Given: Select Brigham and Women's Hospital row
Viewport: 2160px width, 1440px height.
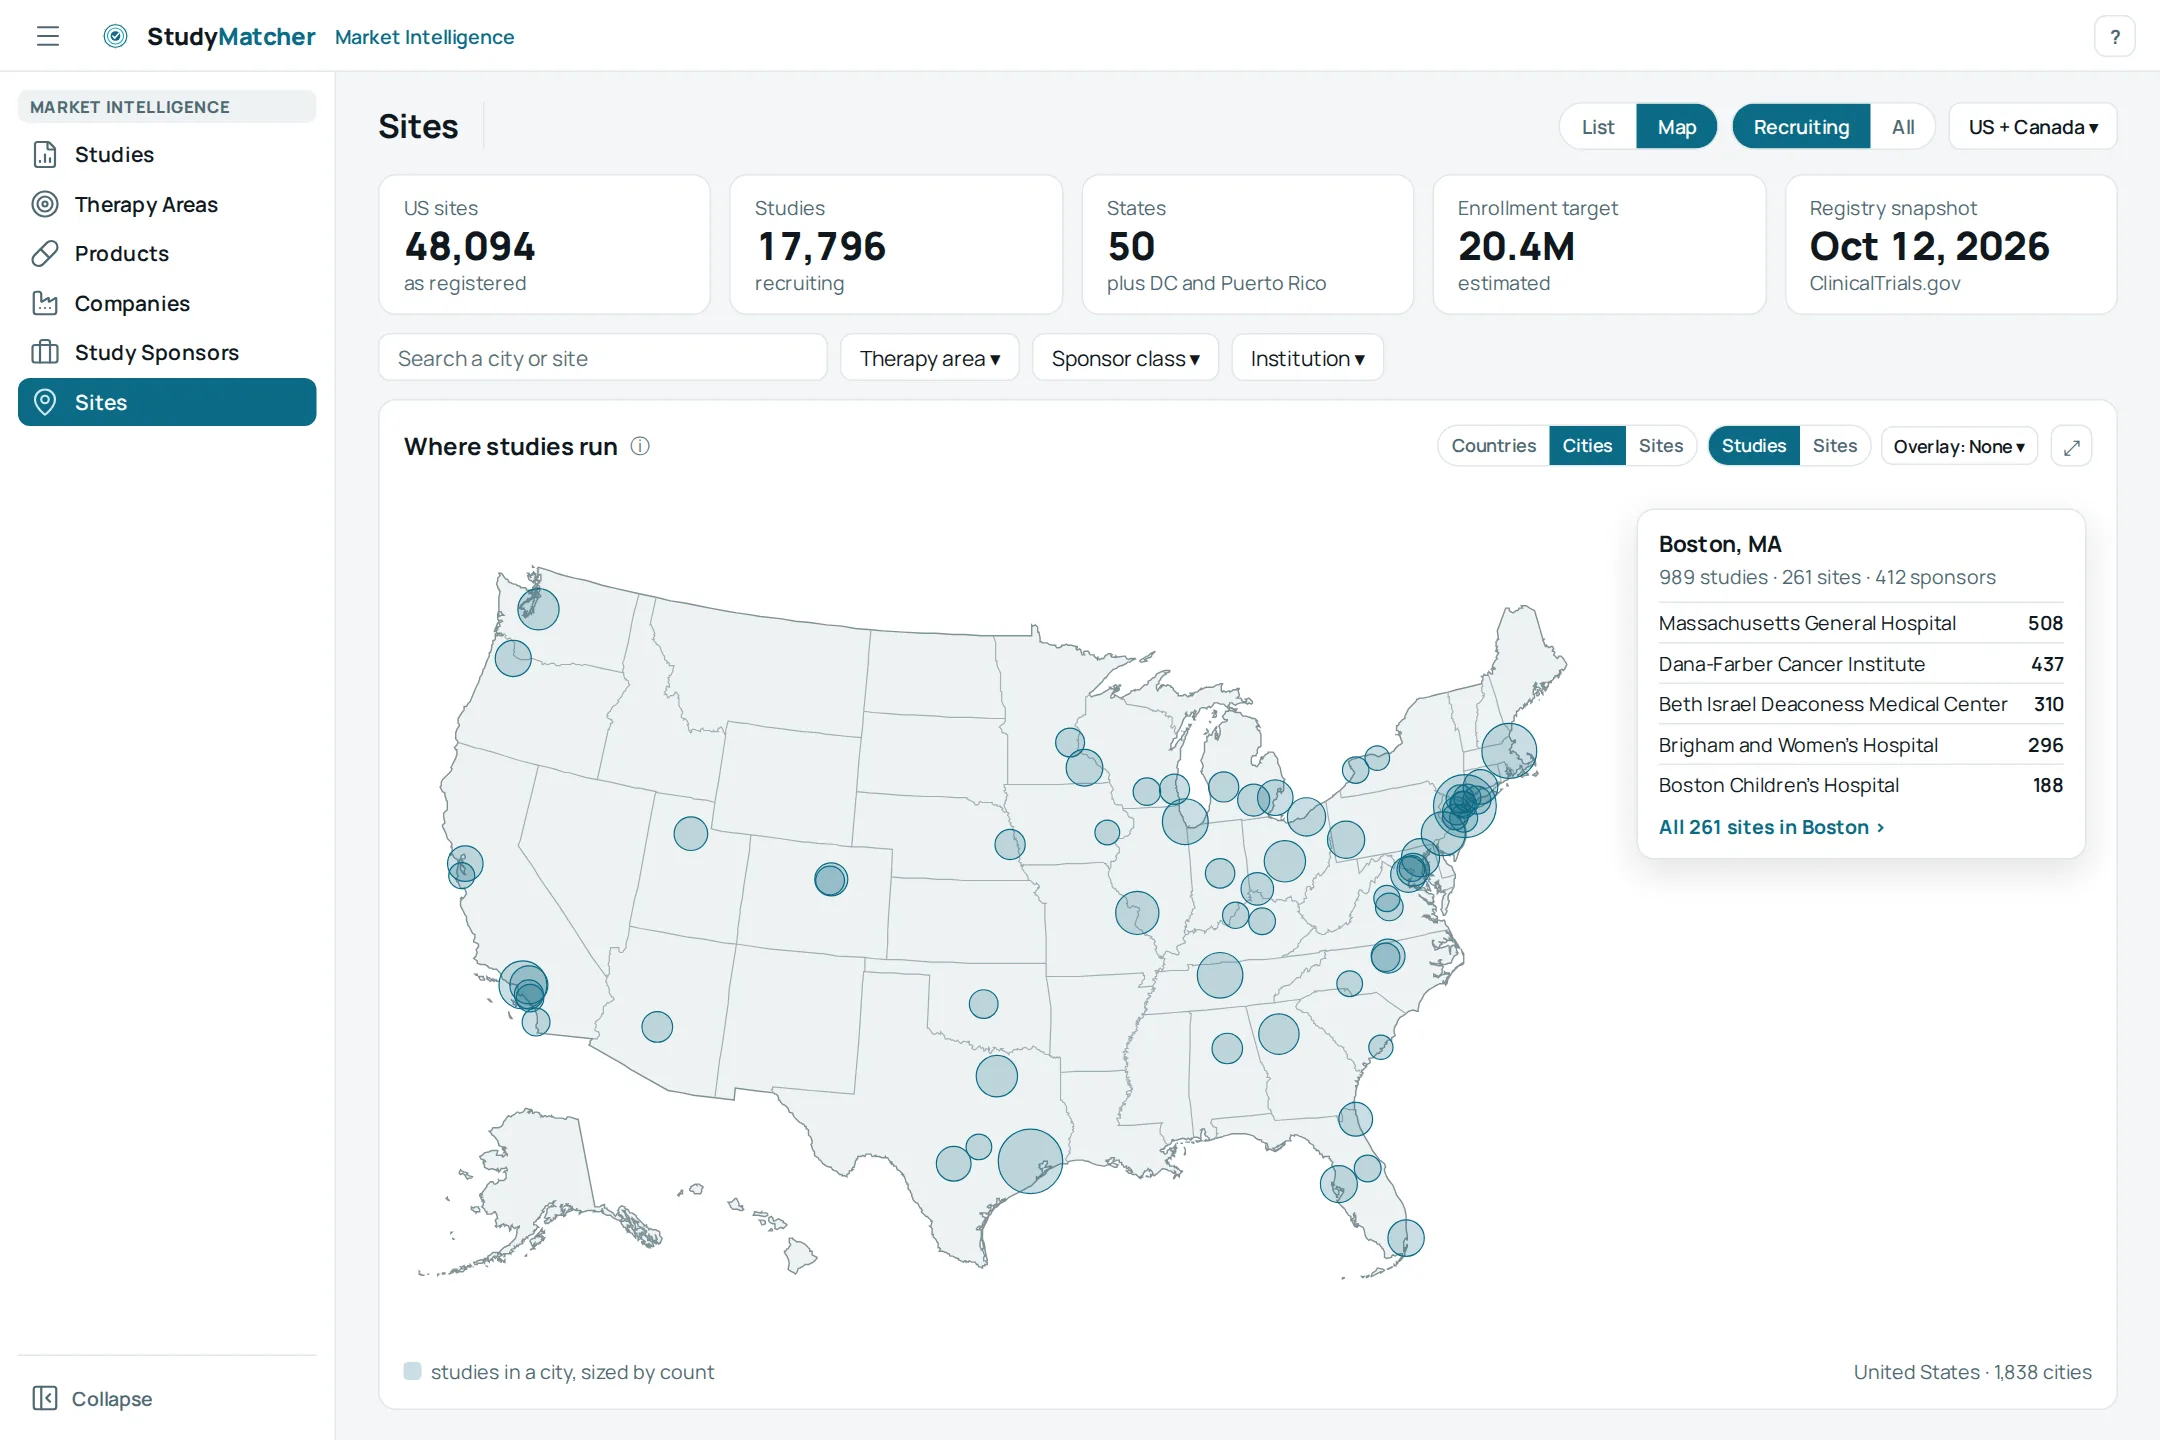Looking at the screenshot, I should click(1860, 745).
